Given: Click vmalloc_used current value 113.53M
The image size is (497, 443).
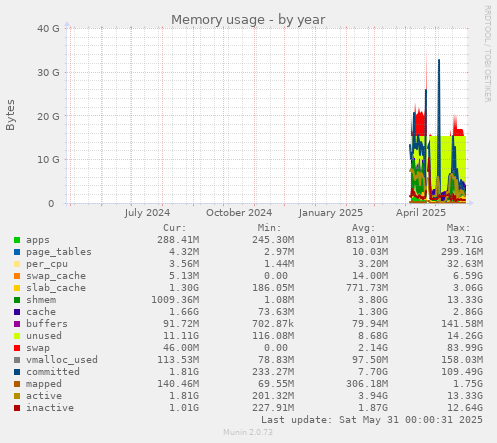Looking at the screenshot, I should 178,360.
